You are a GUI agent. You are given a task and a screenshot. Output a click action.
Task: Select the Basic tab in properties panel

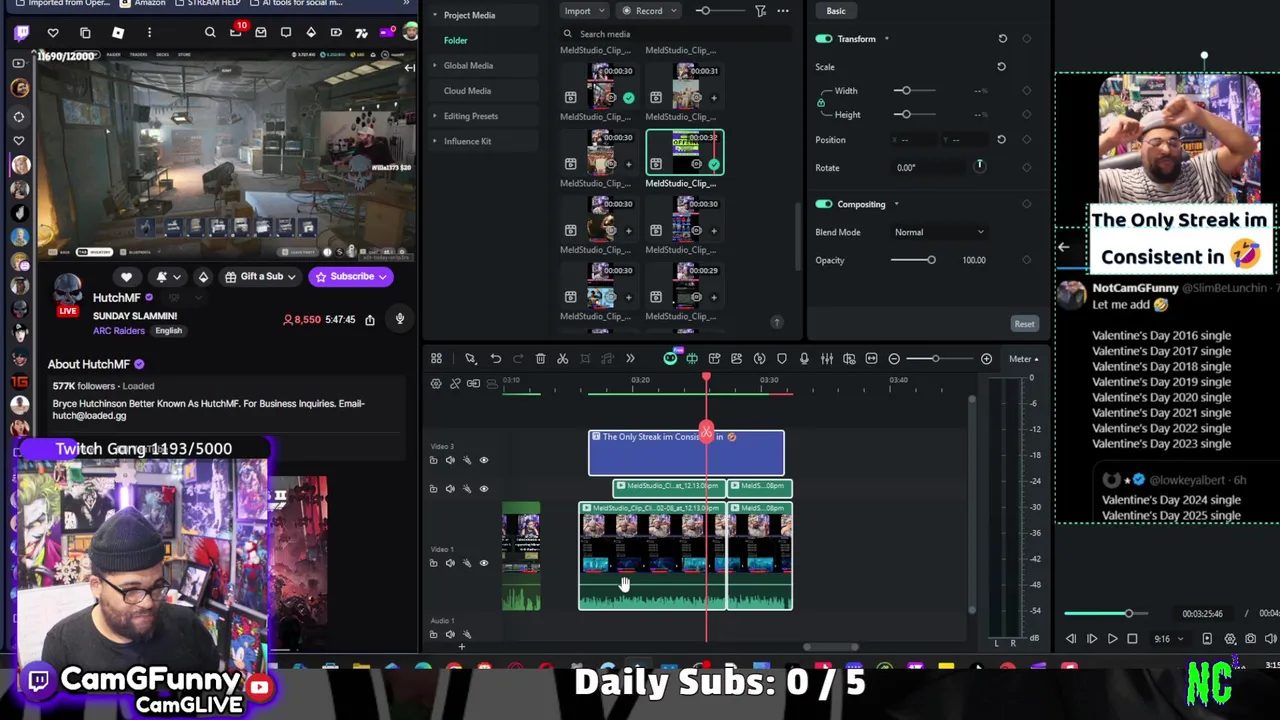(836, 11)
